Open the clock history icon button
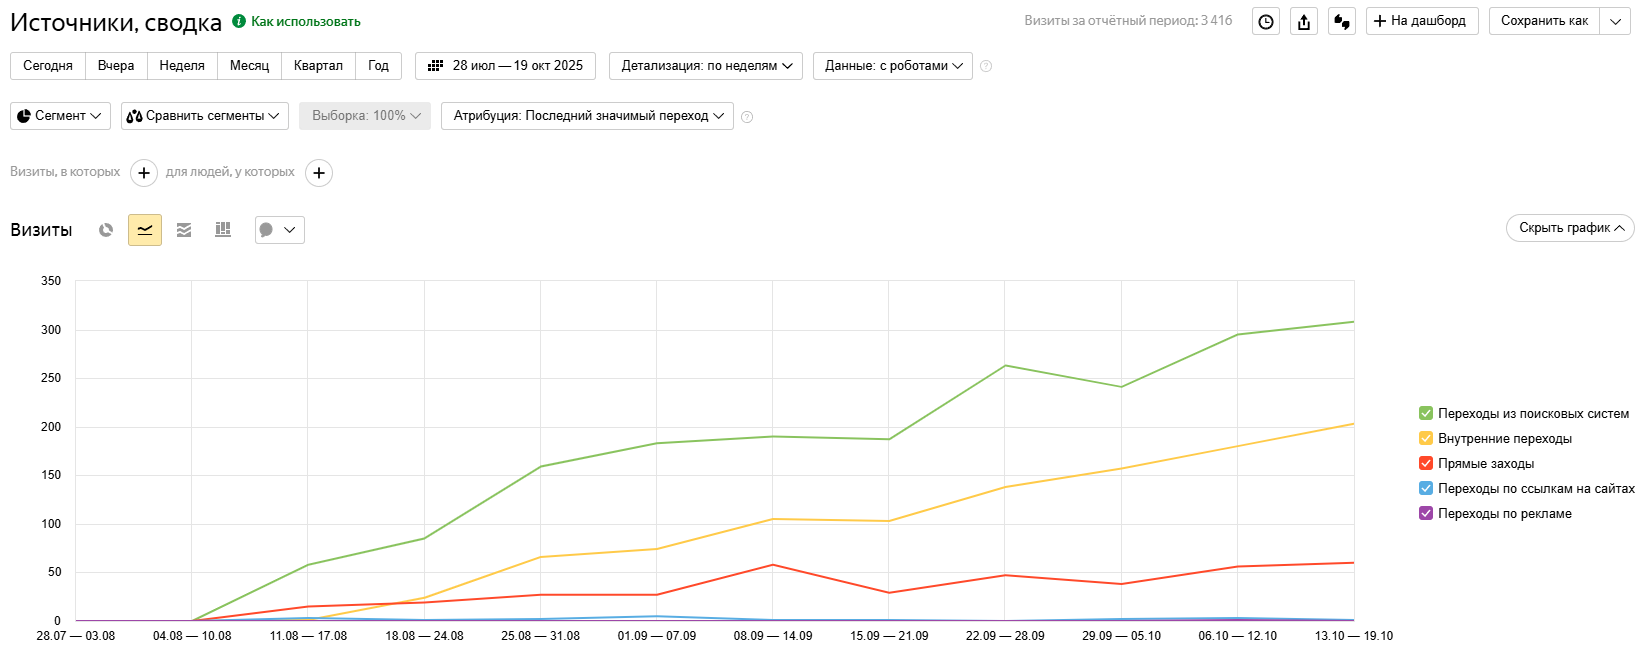Image resolution: width=1646 pixels, height=651 pixels. 1266,21
